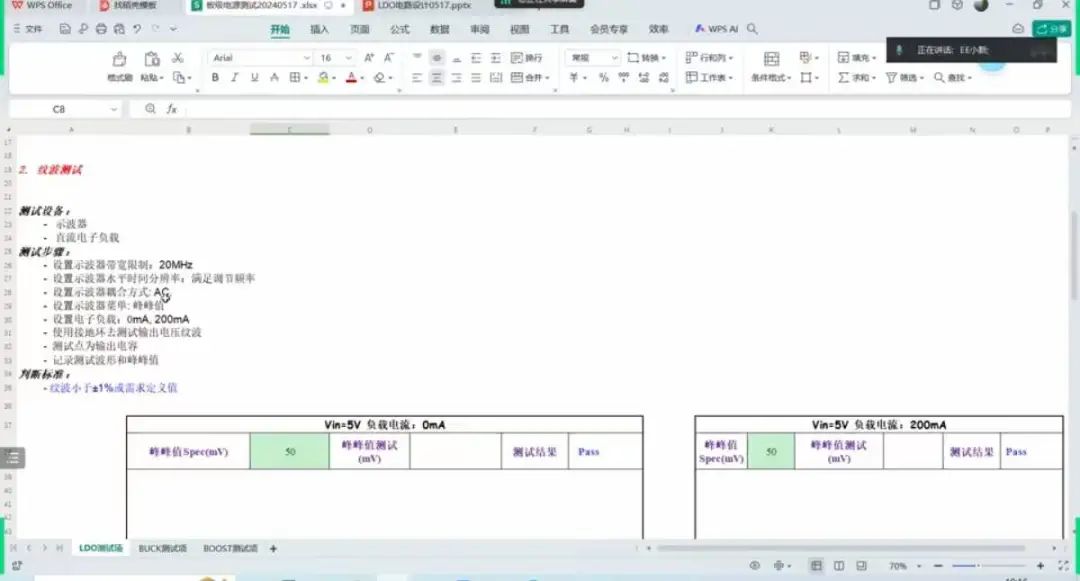The width and height of the screenshot is (1080, 581).
Task: Click the undo arrow icon
Action: click(137, 30)
